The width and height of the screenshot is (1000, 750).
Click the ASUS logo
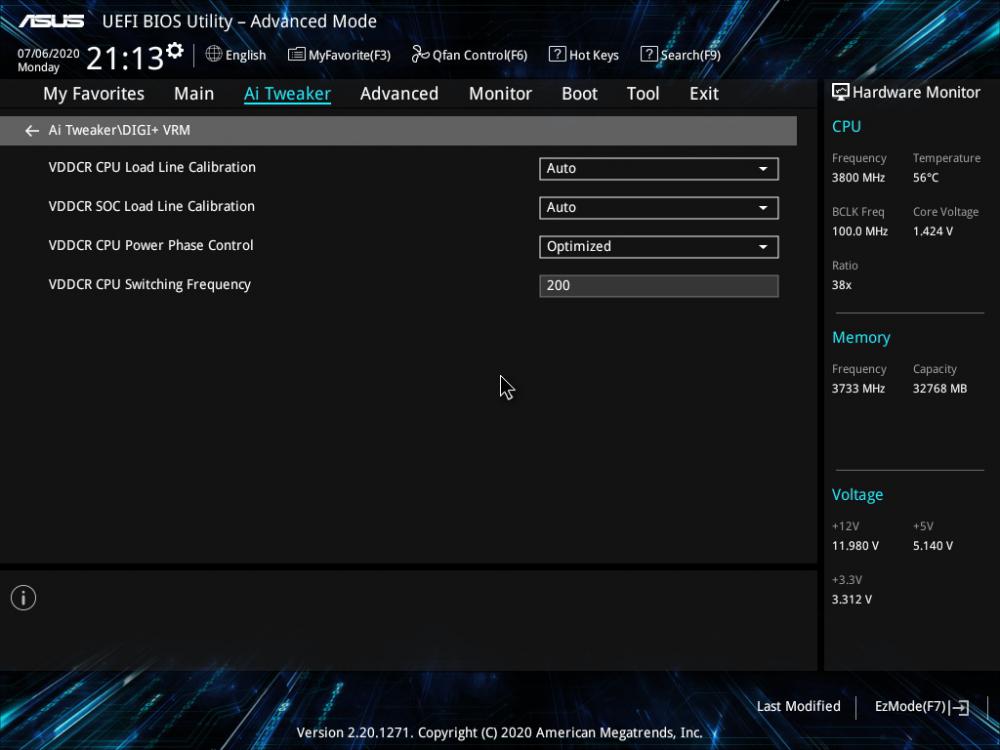point(51,21)
